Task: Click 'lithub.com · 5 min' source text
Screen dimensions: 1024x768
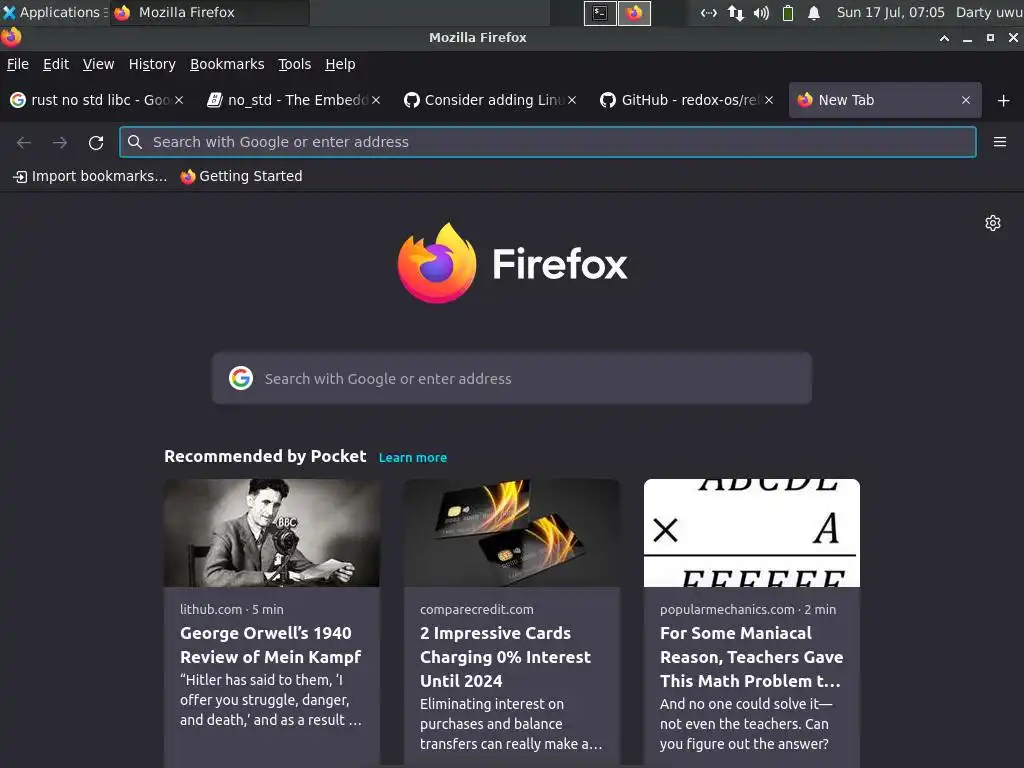Action: click(232, 609)
